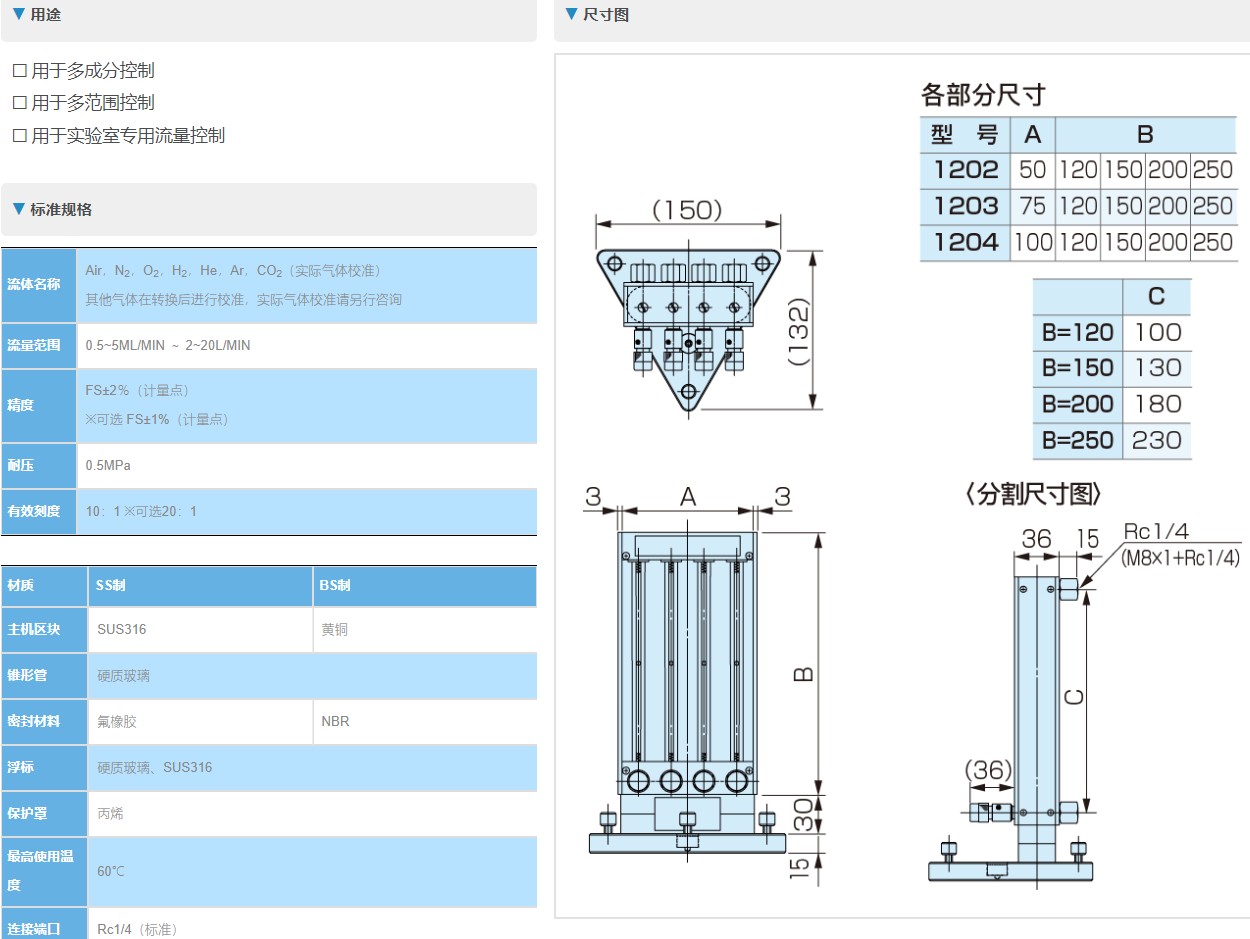Click the blue triangle beside 尺寸图 heading

(x=572, y=14)
